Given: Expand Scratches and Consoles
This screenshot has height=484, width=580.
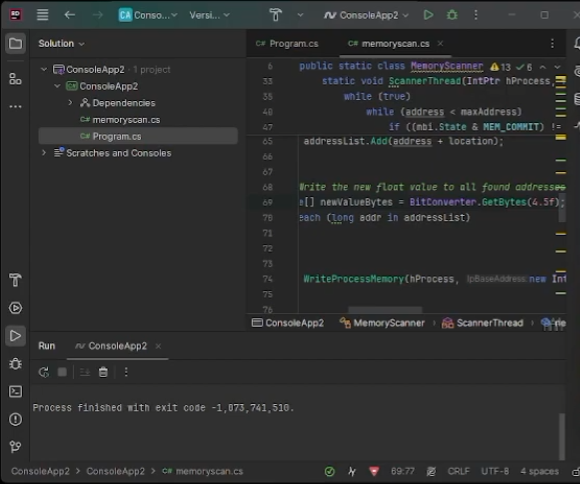Looking at the screenshot, I should pos(44,152).
